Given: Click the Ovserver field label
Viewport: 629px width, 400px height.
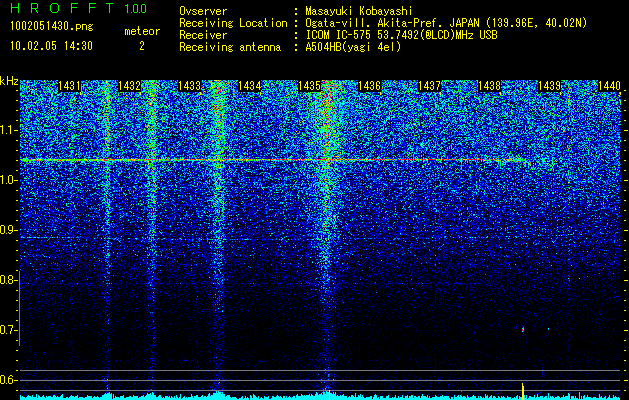Looking at the screenshot, I should pyautogui.click(x=203, y=11).
